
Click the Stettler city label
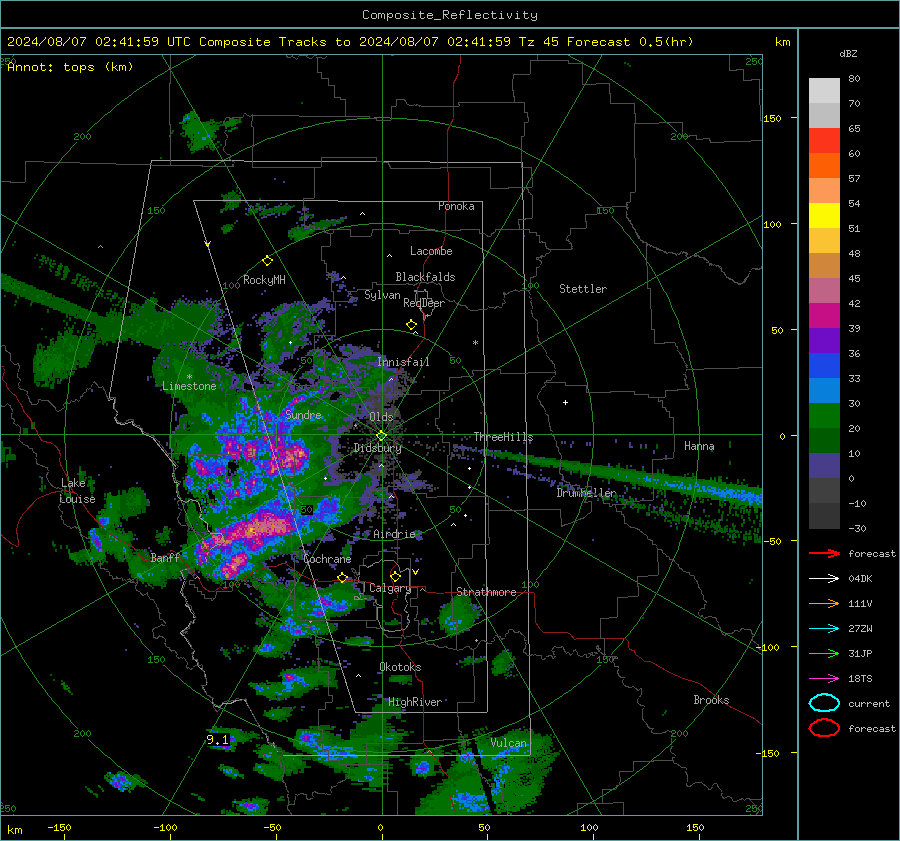coord(583,289)
